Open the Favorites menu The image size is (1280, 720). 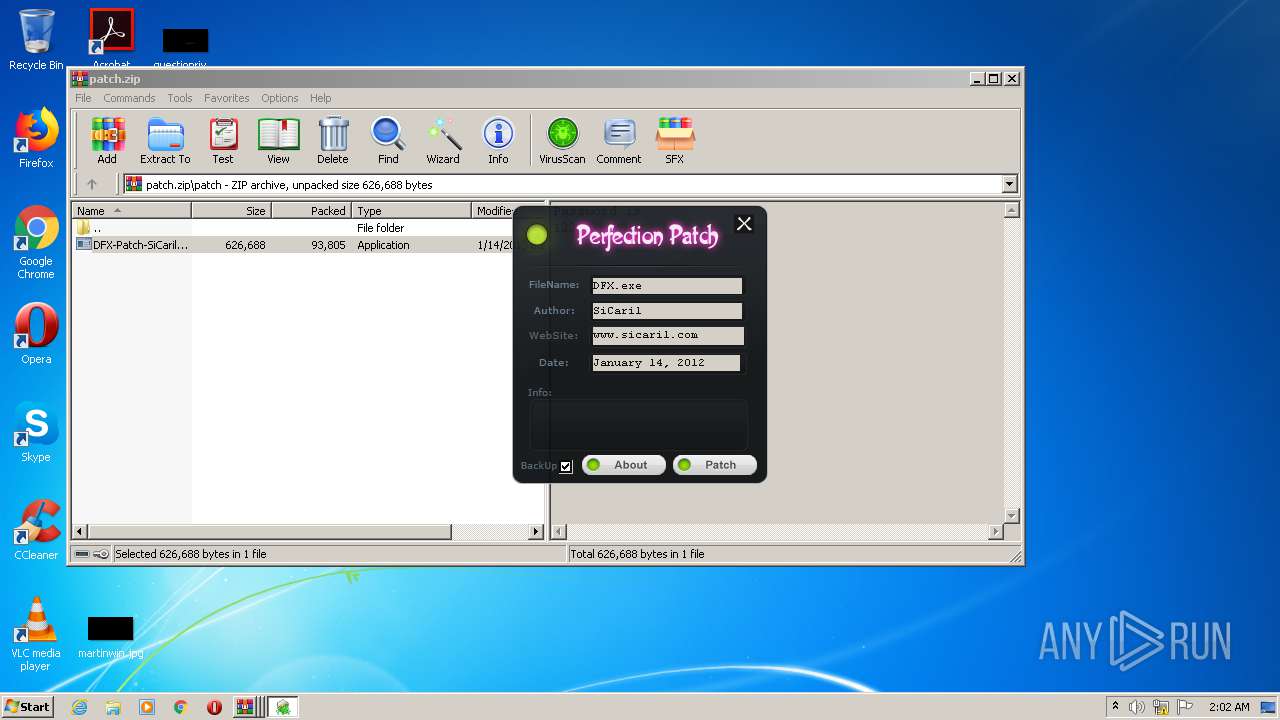(227, 98)
